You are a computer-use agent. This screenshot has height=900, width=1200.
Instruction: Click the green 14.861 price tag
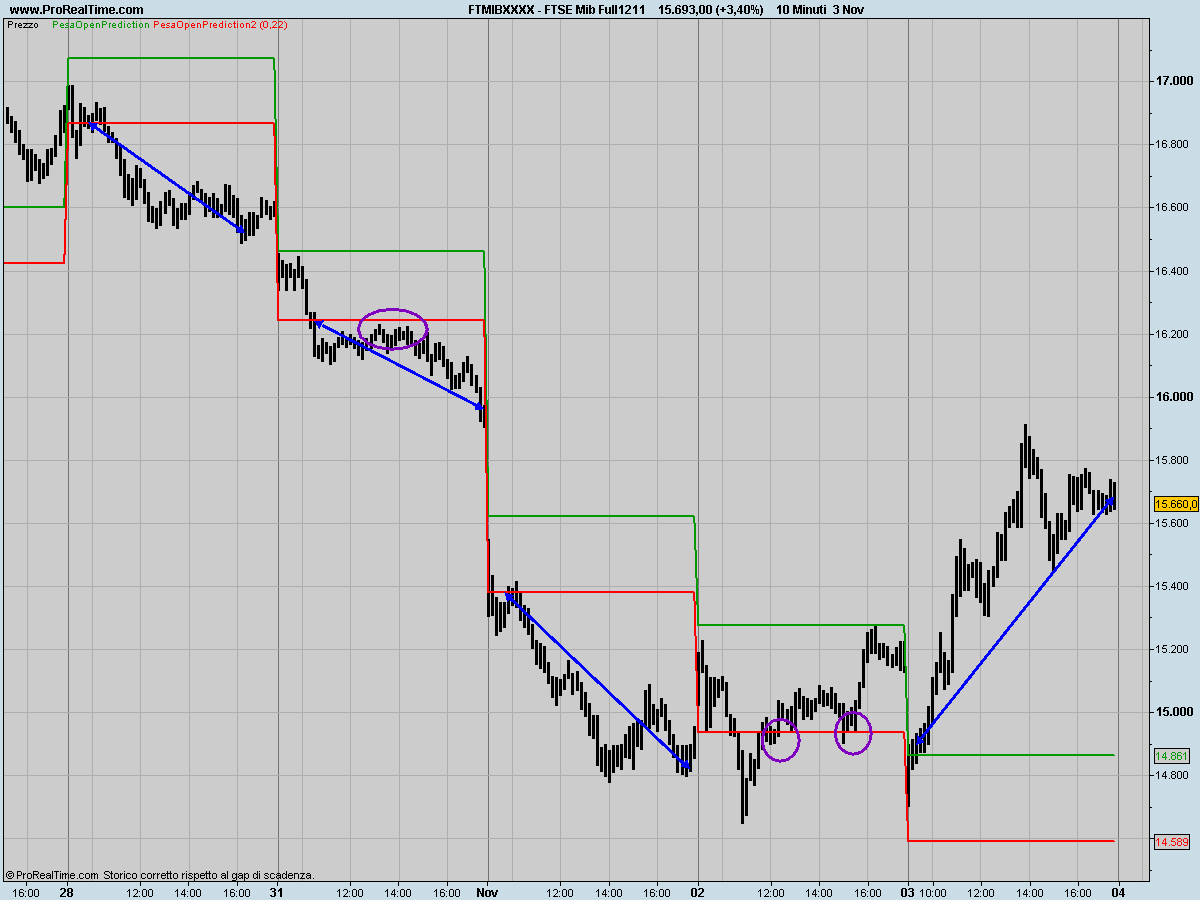click(1171, 756)
